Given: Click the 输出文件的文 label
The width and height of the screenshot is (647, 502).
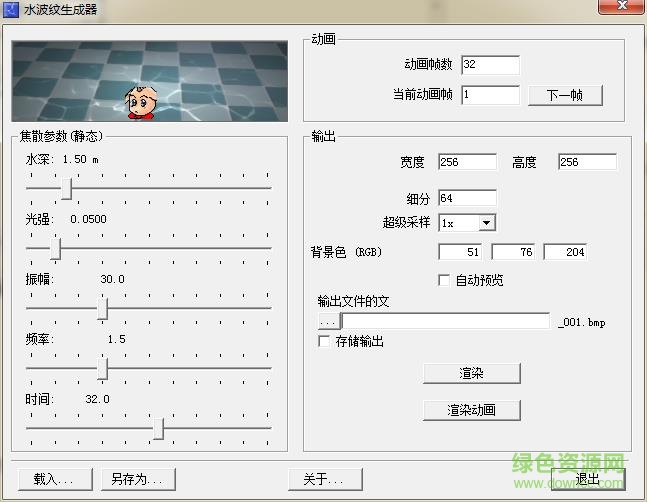Looking at the screenshot, I should tap(353, 301).
